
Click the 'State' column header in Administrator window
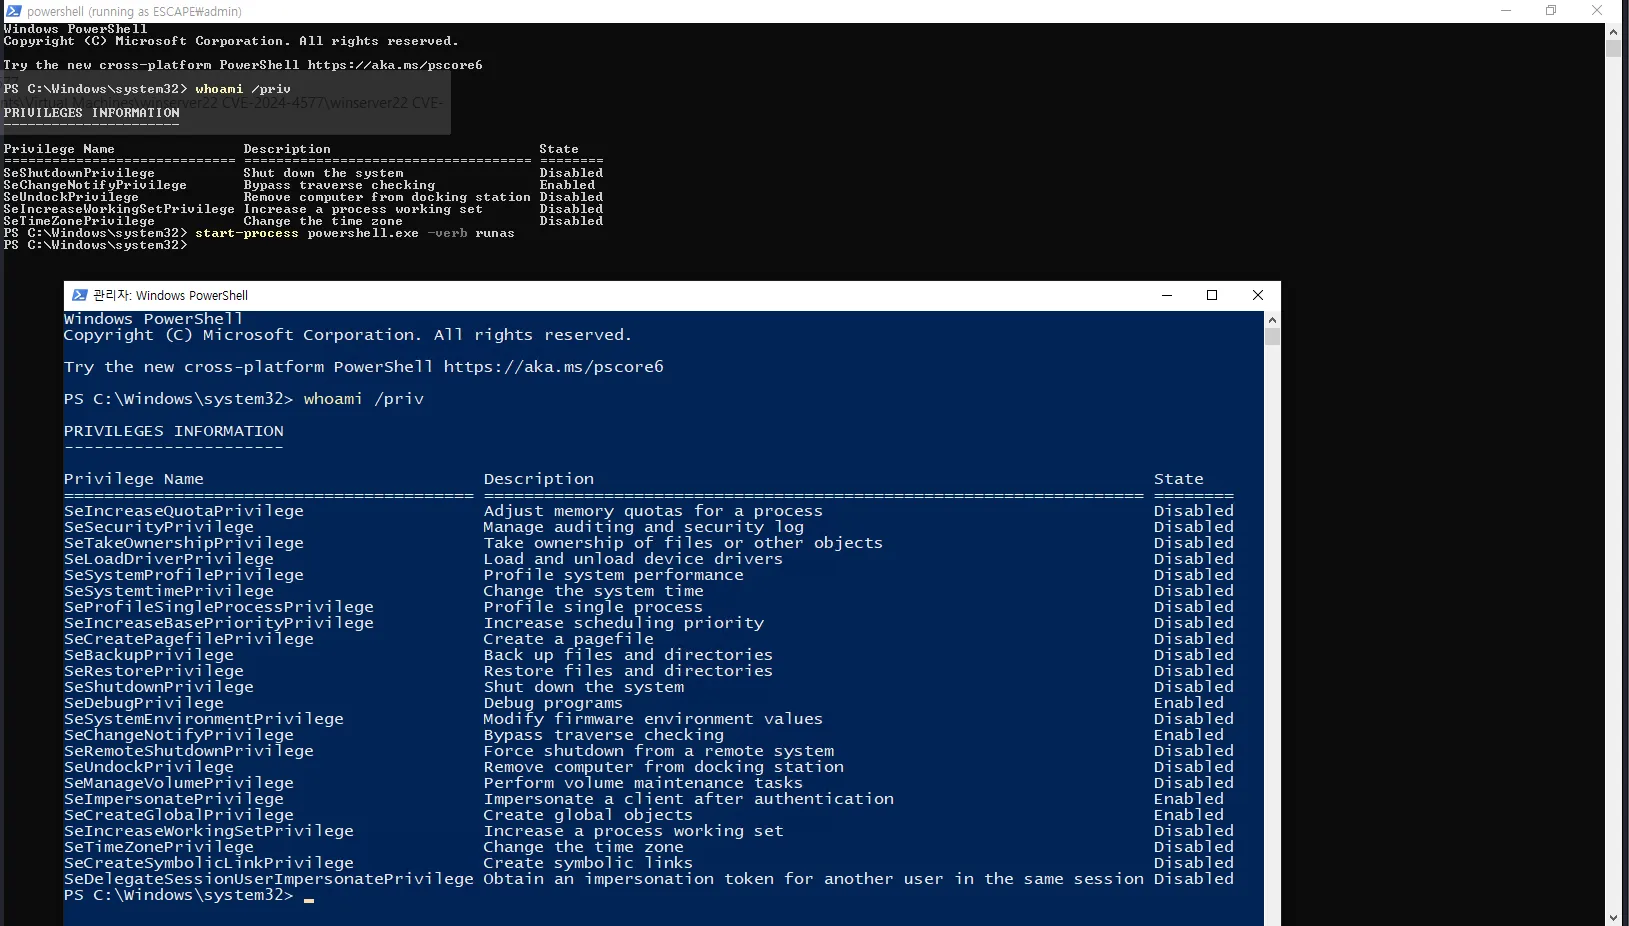coord(1179,479)
